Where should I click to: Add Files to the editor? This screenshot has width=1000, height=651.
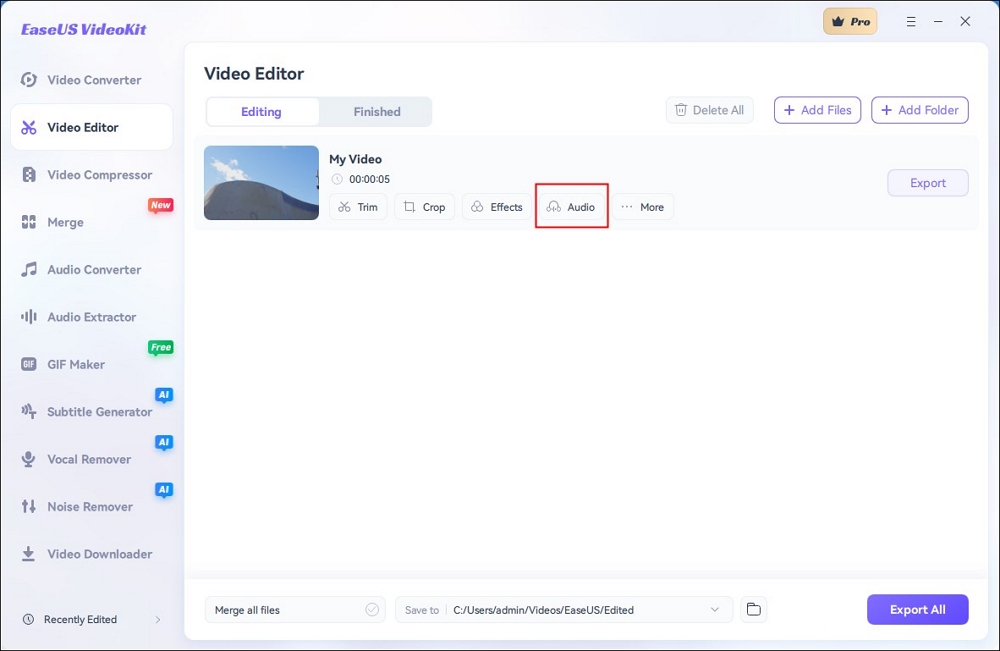(818, 110)
